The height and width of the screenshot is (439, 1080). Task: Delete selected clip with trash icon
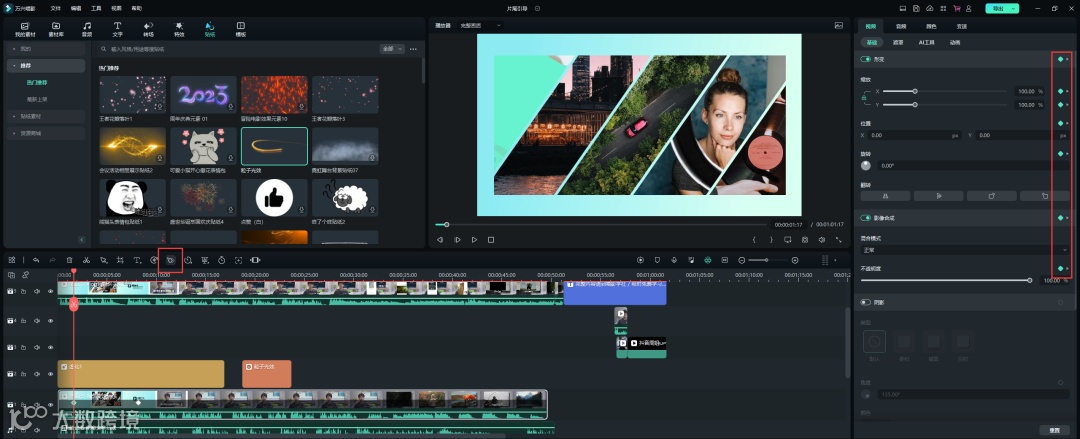70,260
